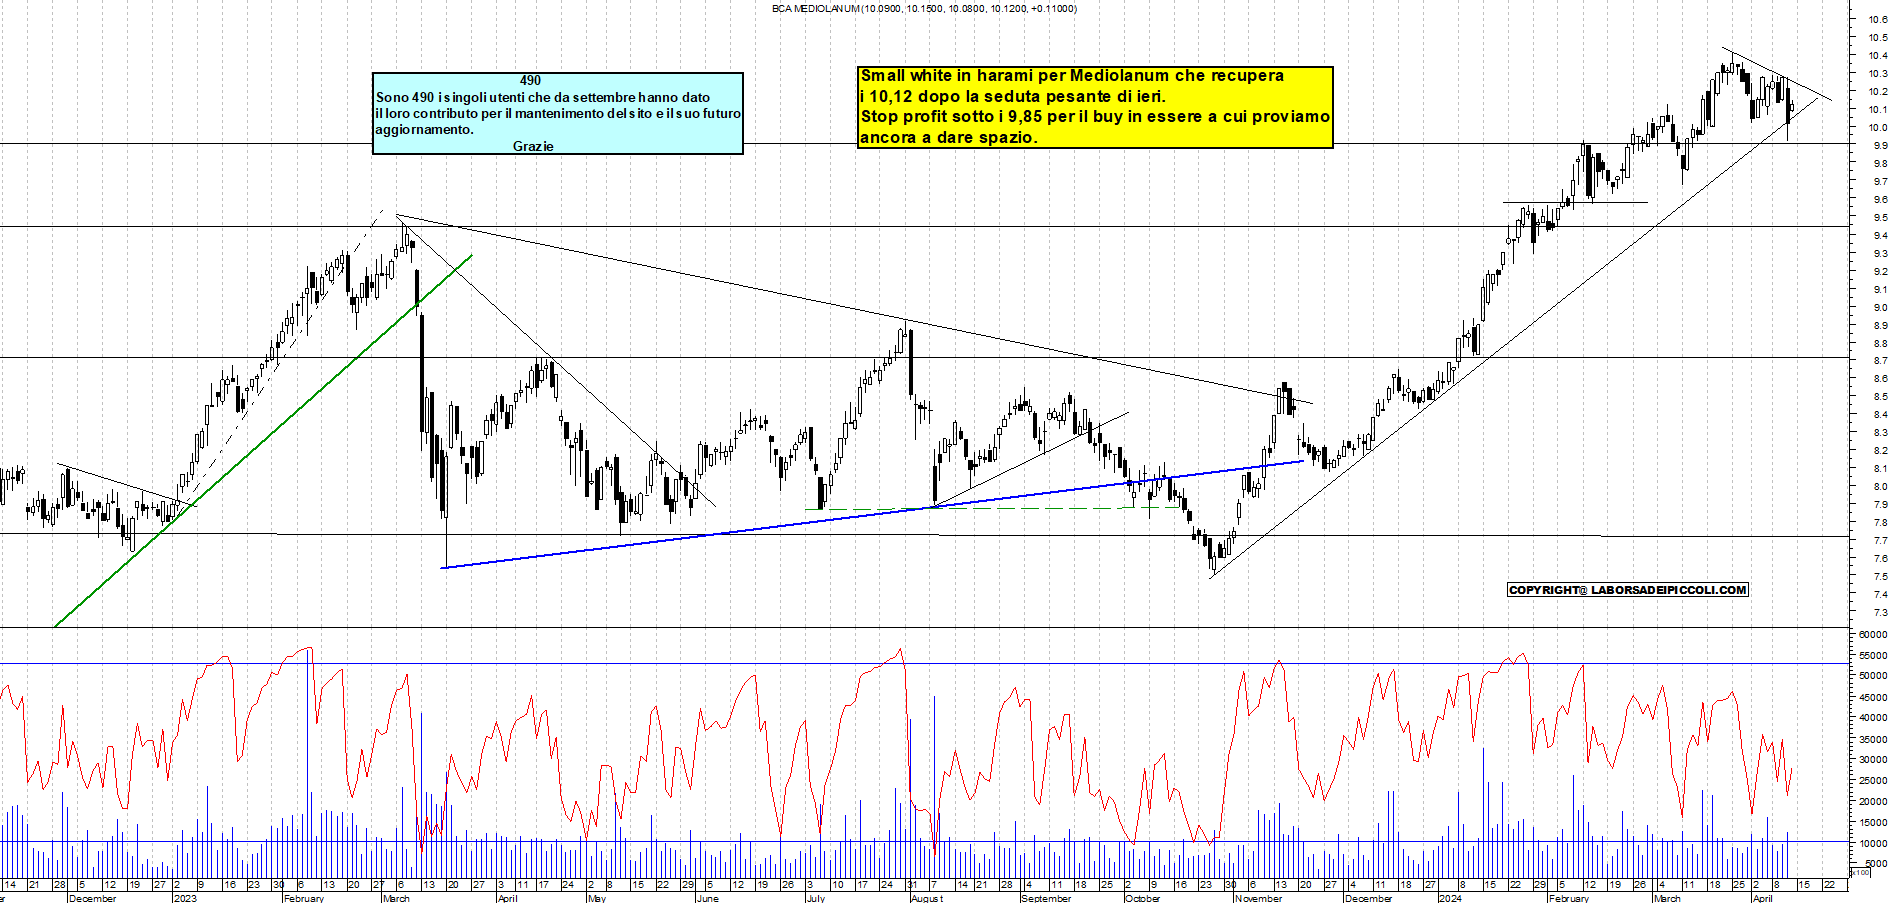
Task: Click the 10.0 price axis value
Action: (x=1877, y=127)
